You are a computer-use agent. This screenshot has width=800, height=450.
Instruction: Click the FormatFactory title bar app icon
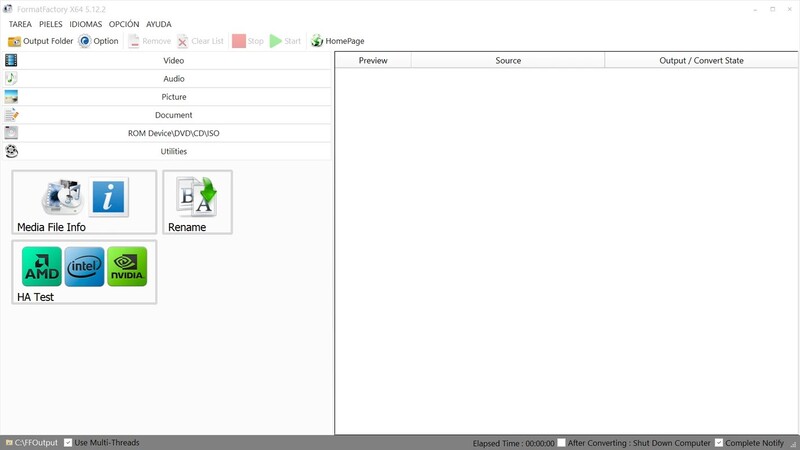8,9
